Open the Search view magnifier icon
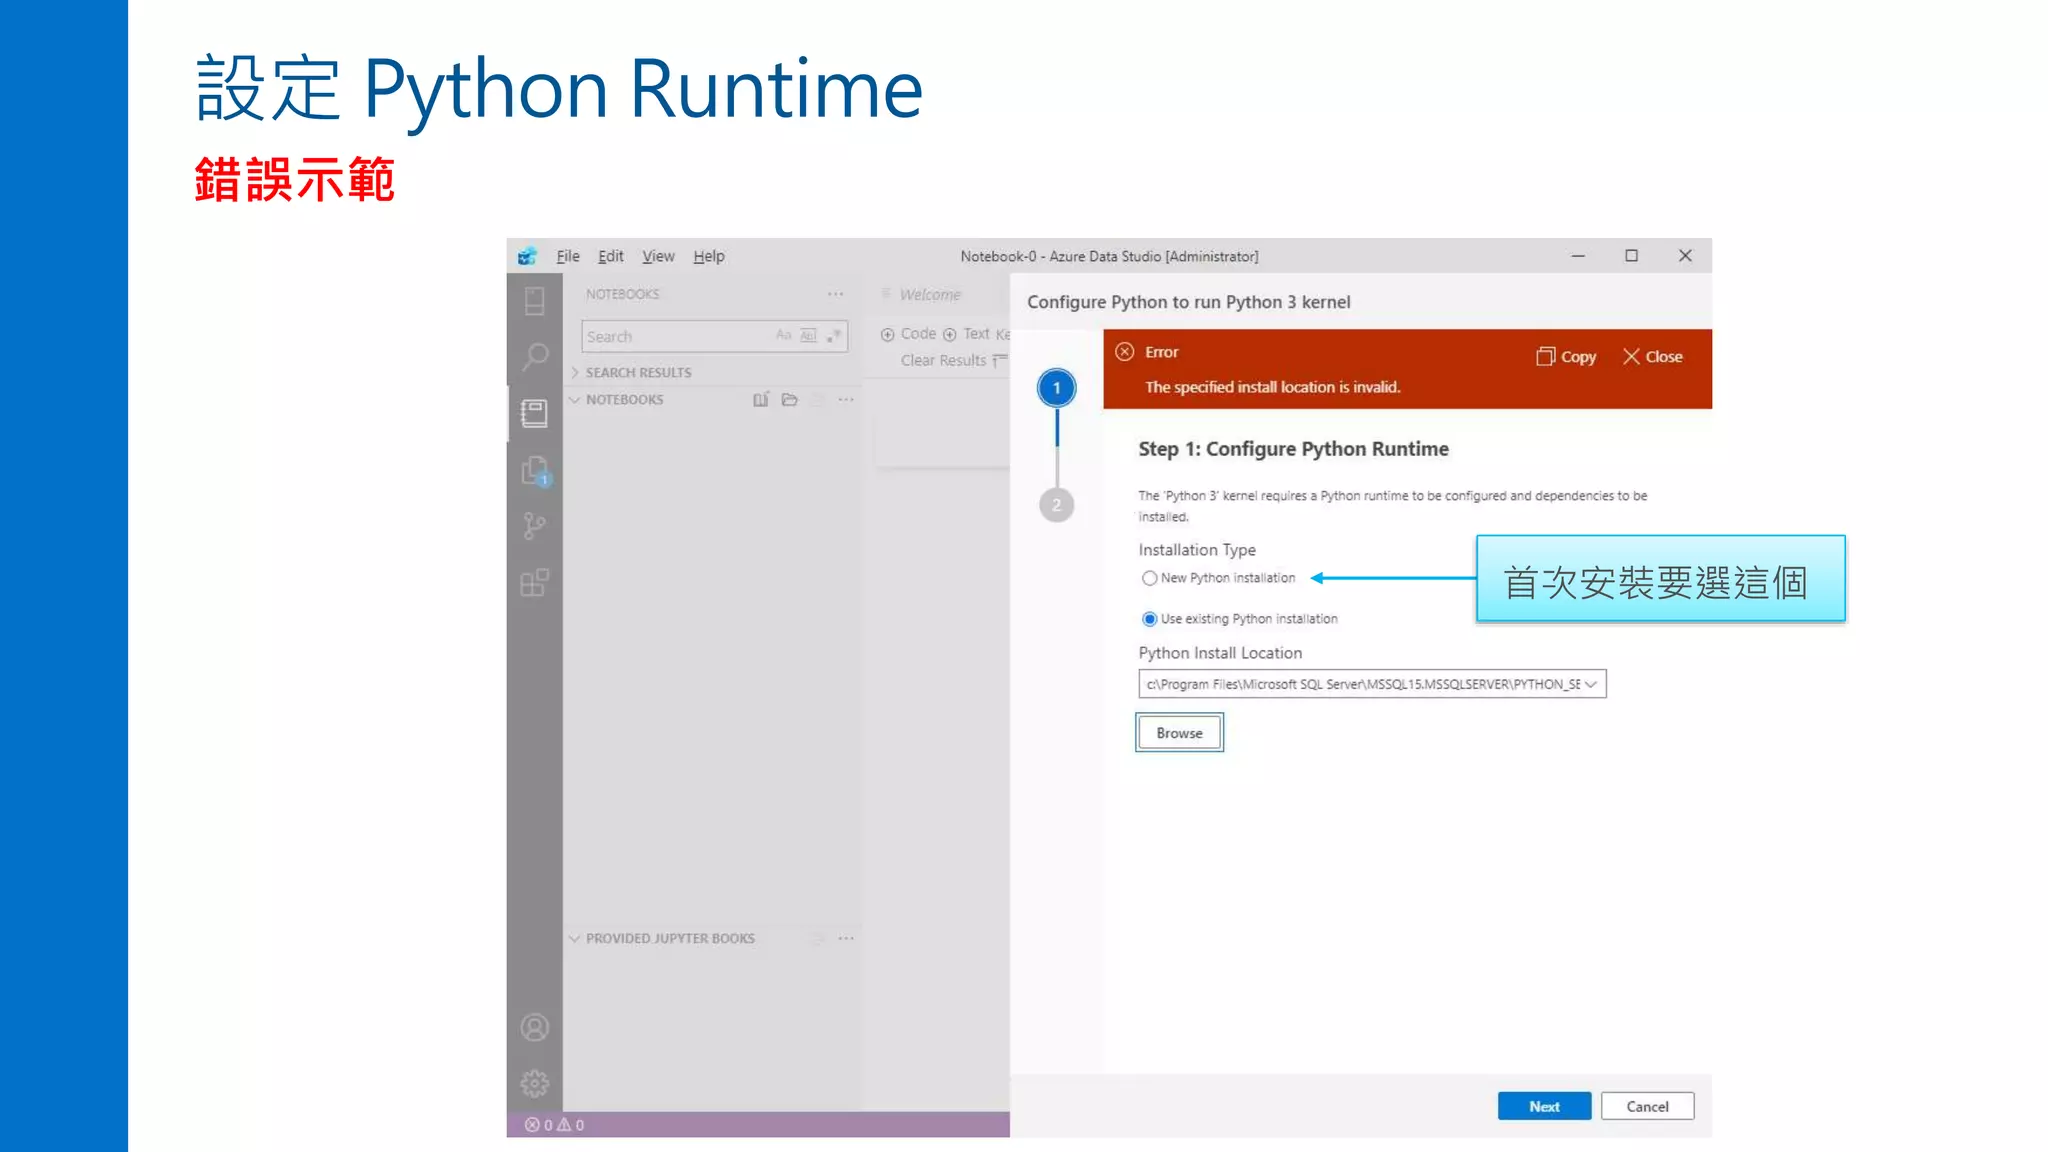 (535, 355)
